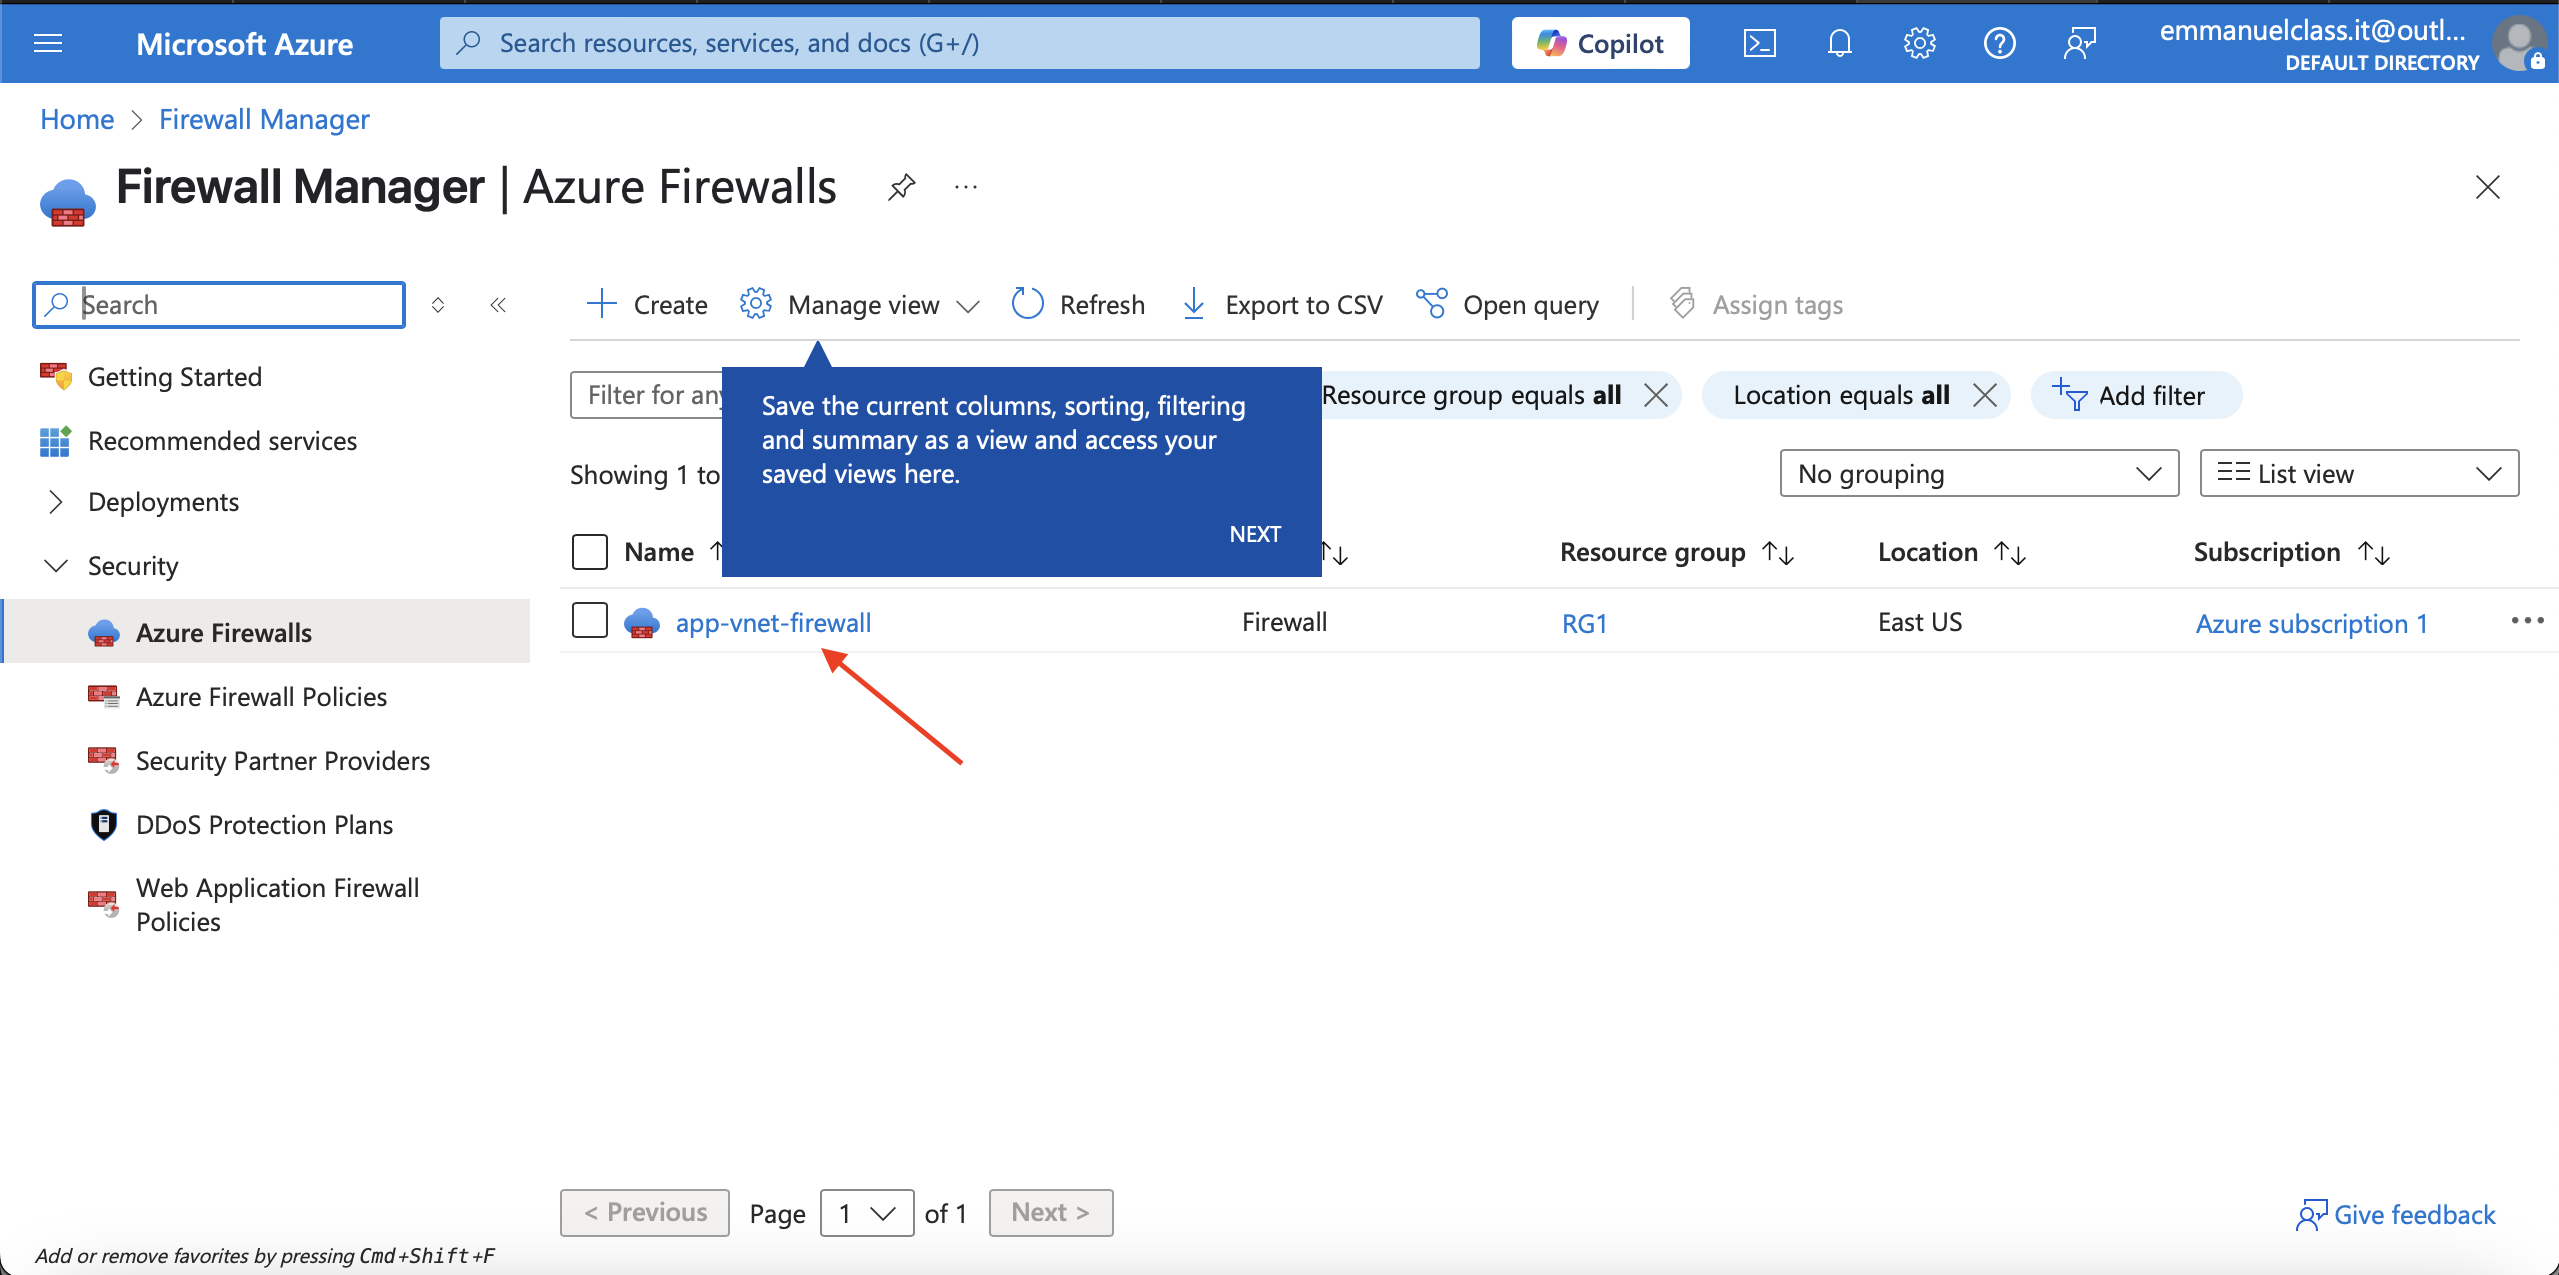Open Cloud Shell from top bar
2559x1275 pixels.
click(x=1760, y=43)
